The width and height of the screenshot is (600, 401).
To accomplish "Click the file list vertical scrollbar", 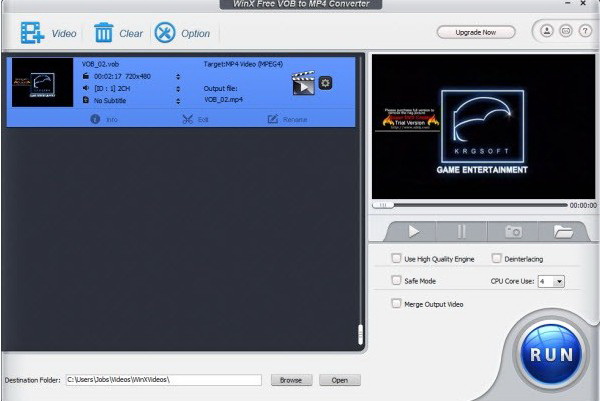I will 360,335.
